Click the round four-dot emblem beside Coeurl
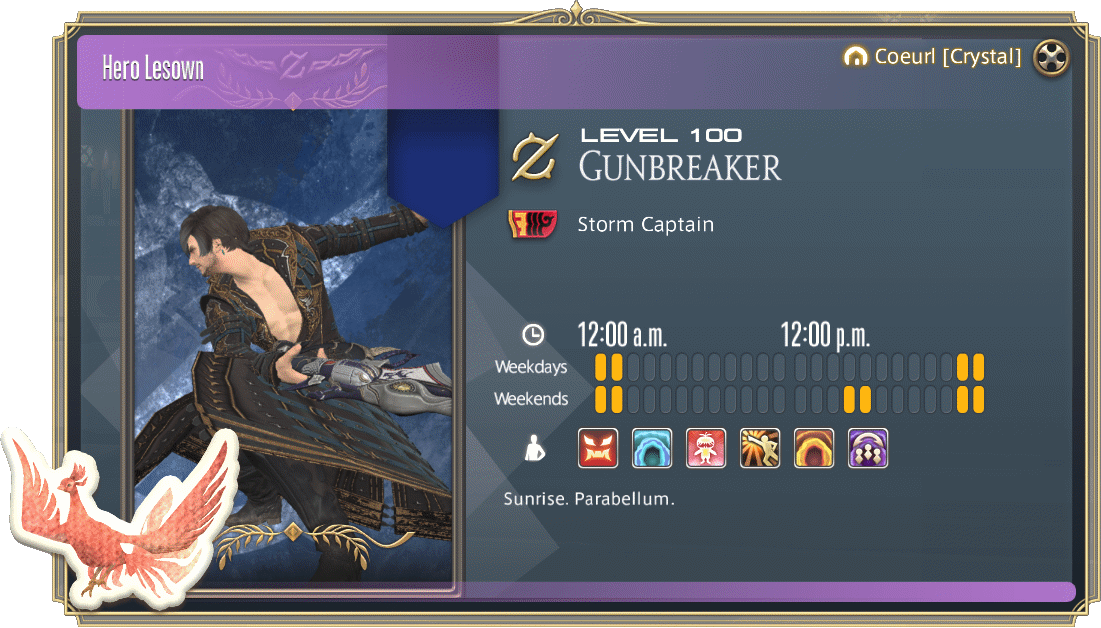1101x628 pixels. coord(1051,58)
